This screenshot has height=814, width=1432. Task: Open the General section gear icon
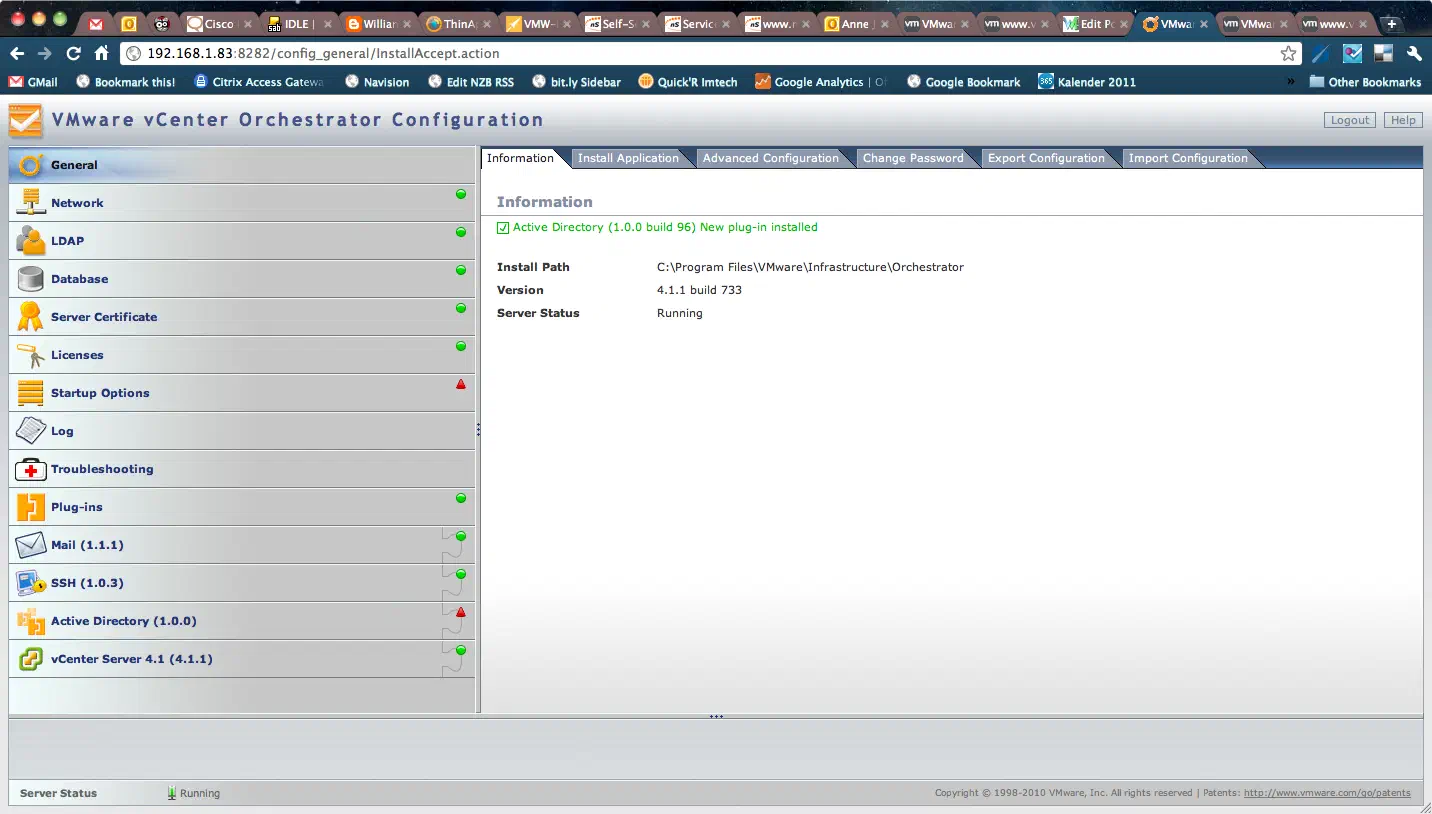click(30, 165)
